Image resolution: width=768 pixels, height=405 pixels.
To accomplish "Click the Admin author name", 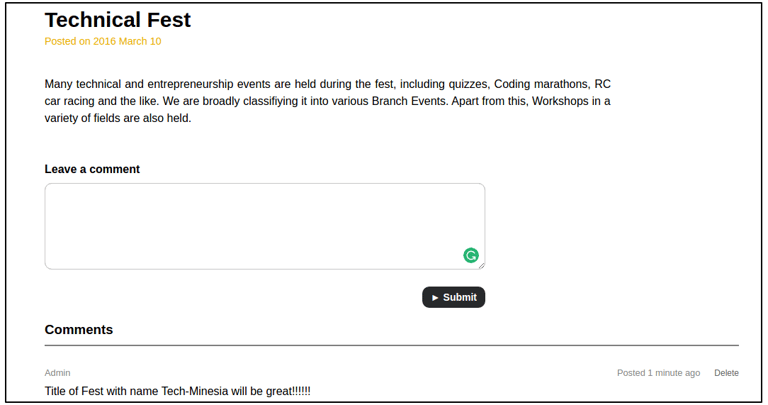I will pos(57,373).
